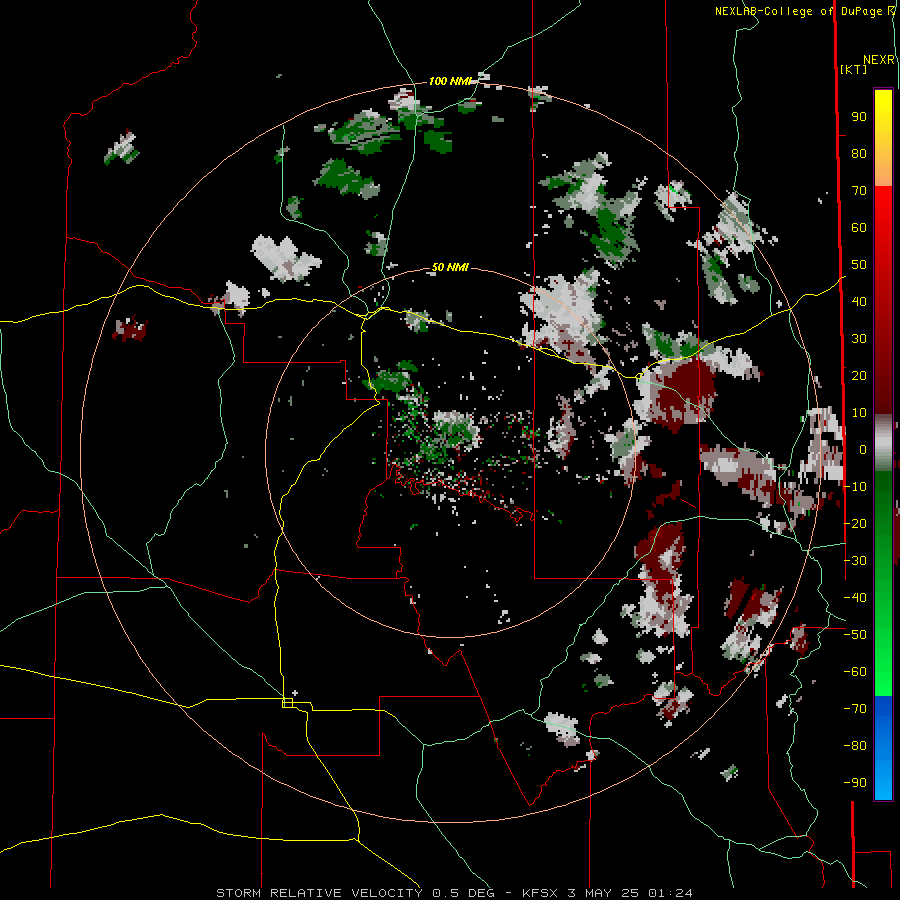Click the -60 value on velocity scale
This screenshot has height=900, width=900.
855,672
